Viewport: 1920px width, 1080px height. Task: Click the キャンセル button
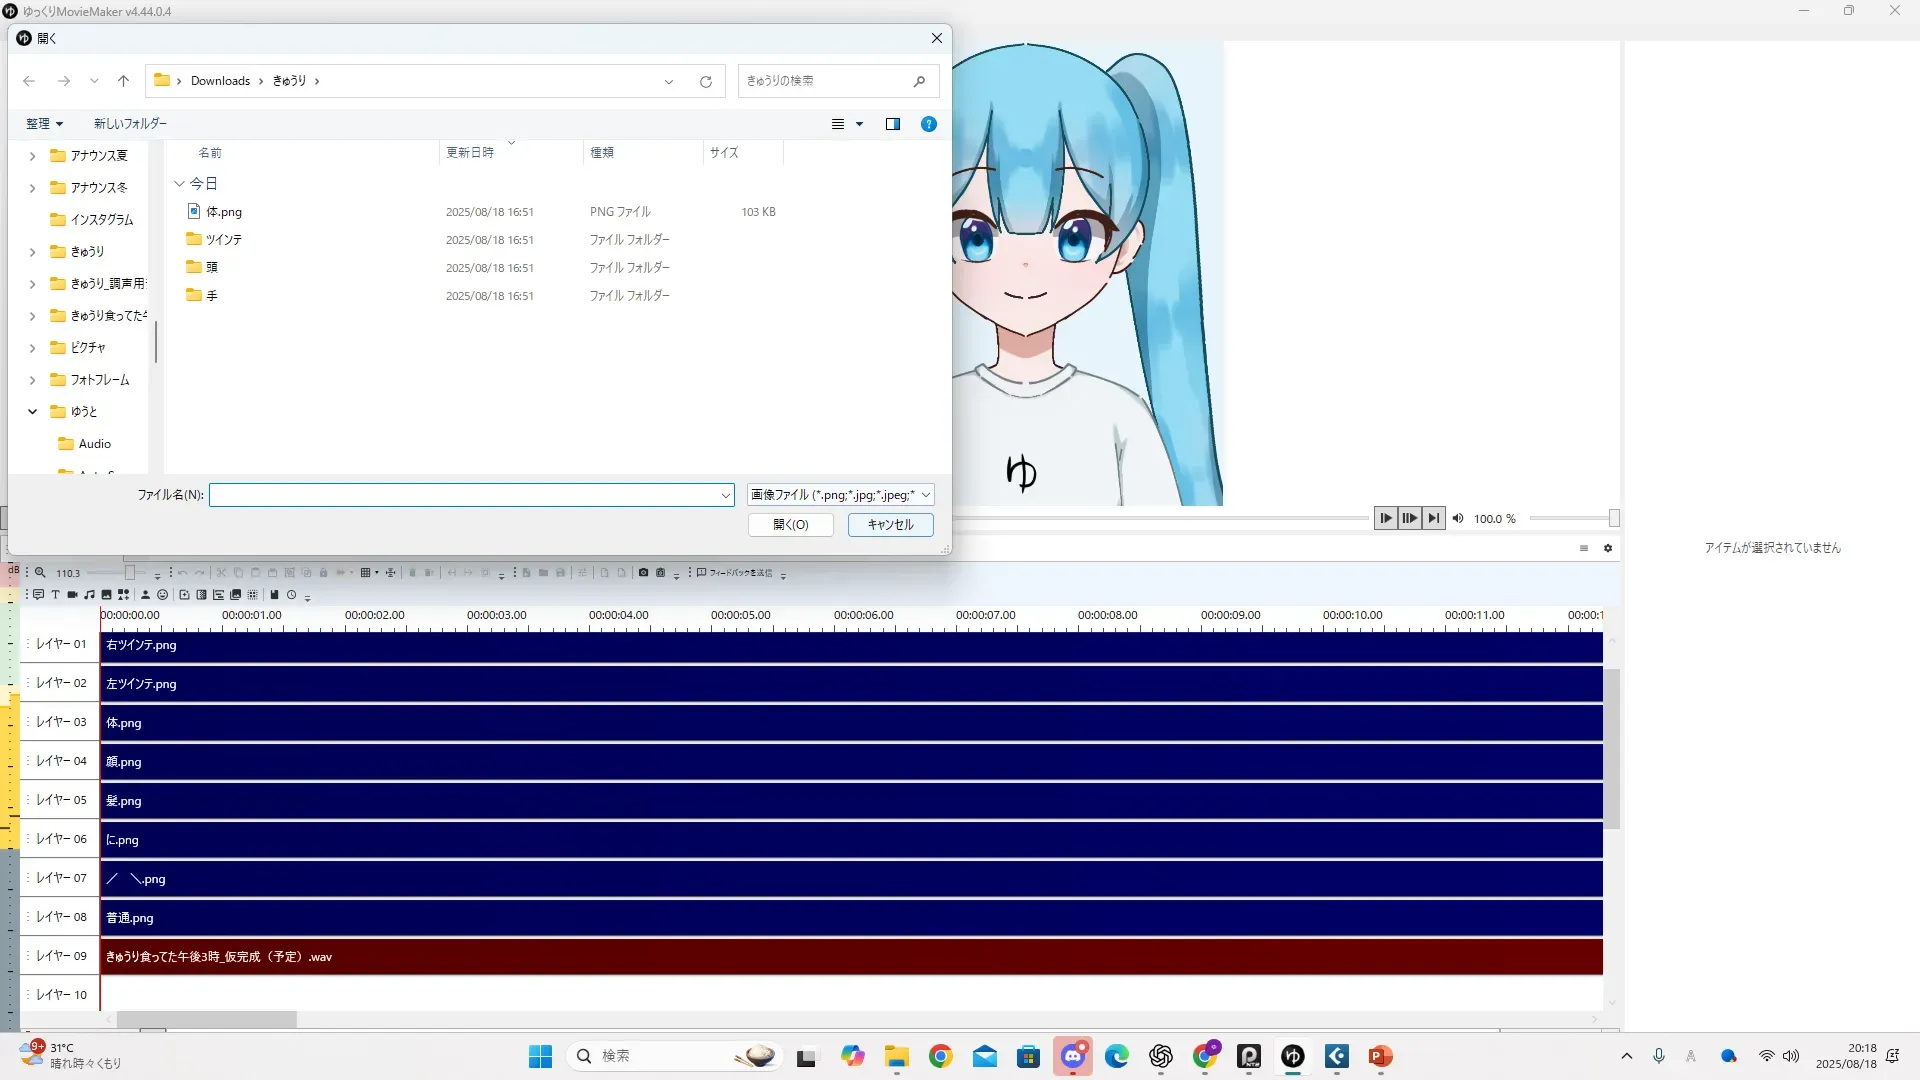890,525
